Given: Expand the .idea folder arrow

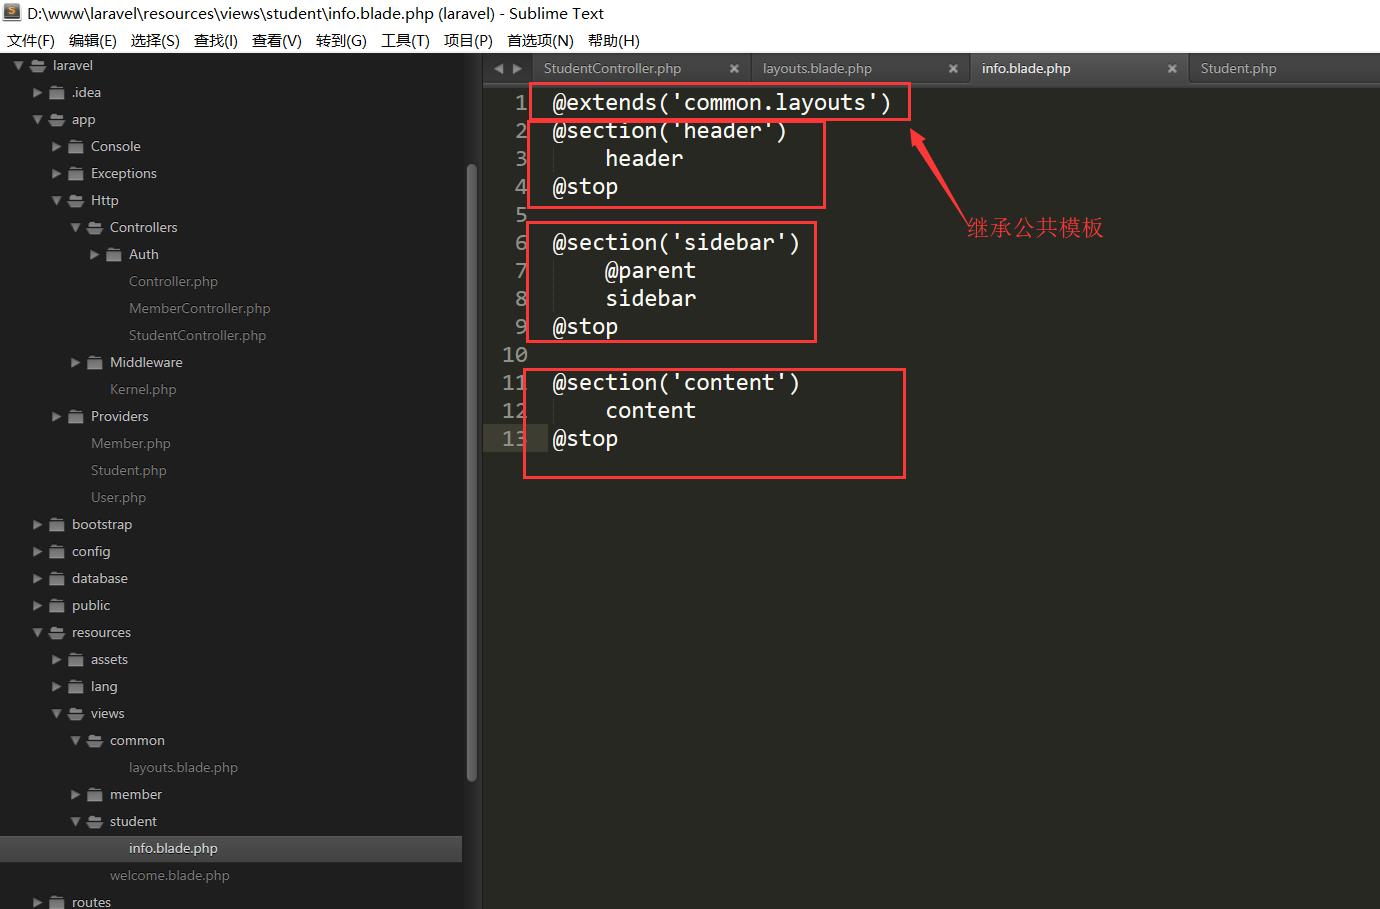Looking at the screenshot, I should point(37,93).
